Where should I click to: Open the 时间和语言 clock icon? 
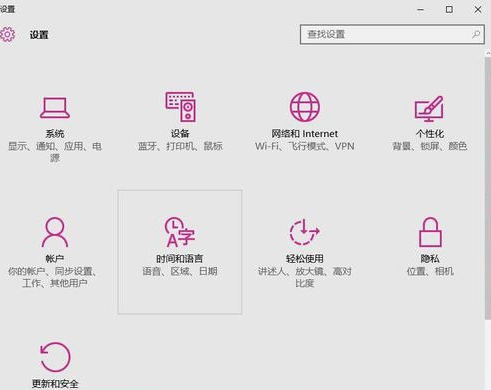(180, 232)
